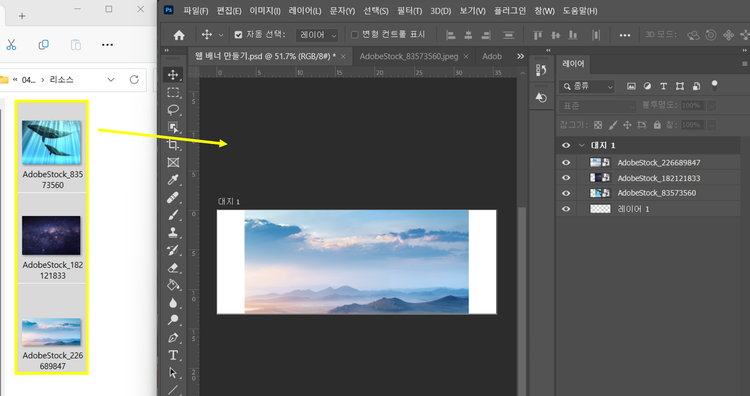The image size is (750, 396).
Task: Toggle the 자동 선택 checkbox
Action: click(238, 34)
